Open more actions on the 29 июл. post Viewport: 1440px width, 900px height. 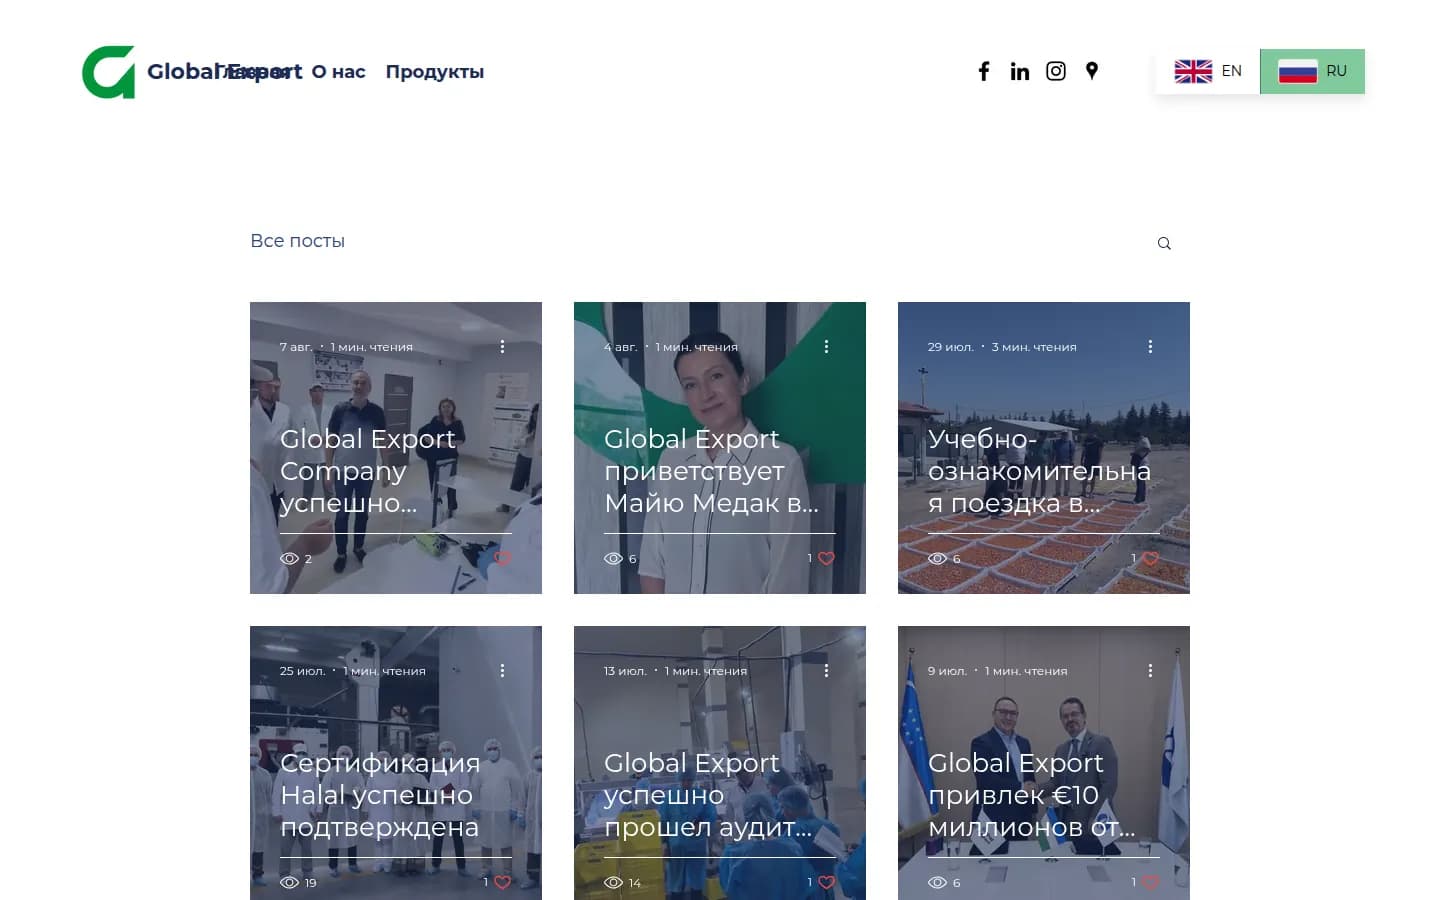pyautogui.click(x=1150, y=346)
